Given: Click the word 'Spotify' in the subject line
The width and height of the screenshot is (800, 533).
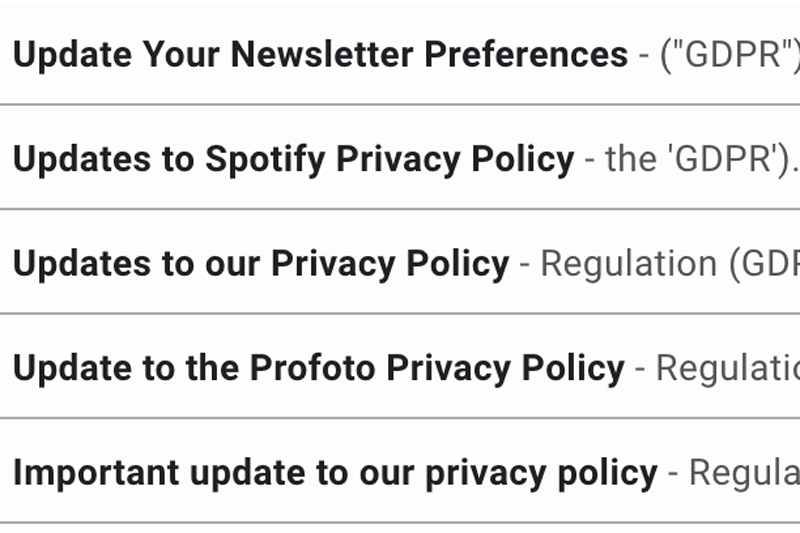Looking at the screenshot, I should [x=266, y=159].
